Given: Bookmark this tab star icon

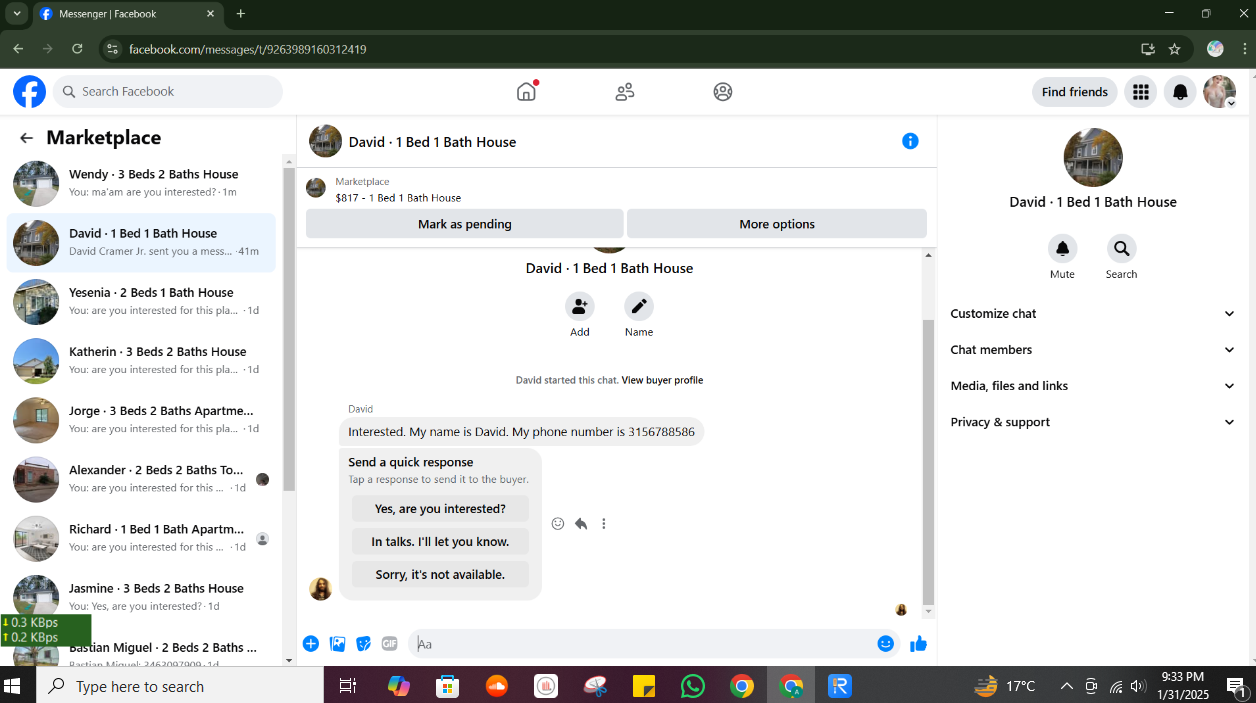Looking at the screenshot, I should tap(1175, 49).
